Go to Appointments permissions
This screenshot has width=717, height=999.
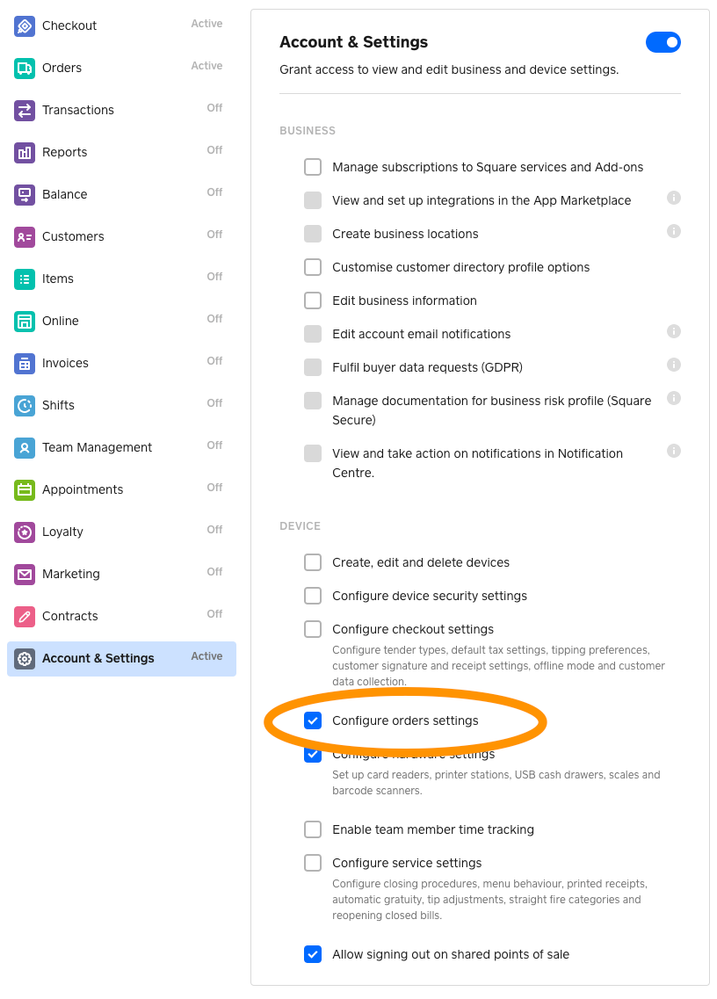[x=82, y=490]
